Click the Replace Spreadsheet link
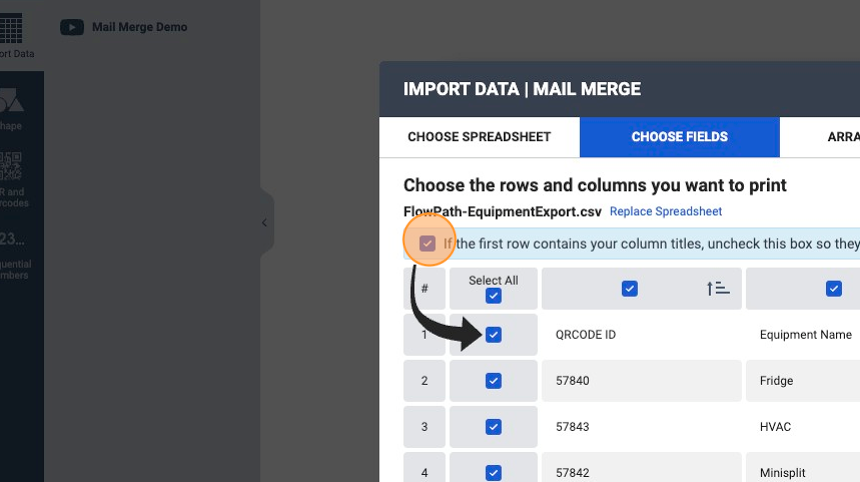860x482 pixels. tap(666, 212)
